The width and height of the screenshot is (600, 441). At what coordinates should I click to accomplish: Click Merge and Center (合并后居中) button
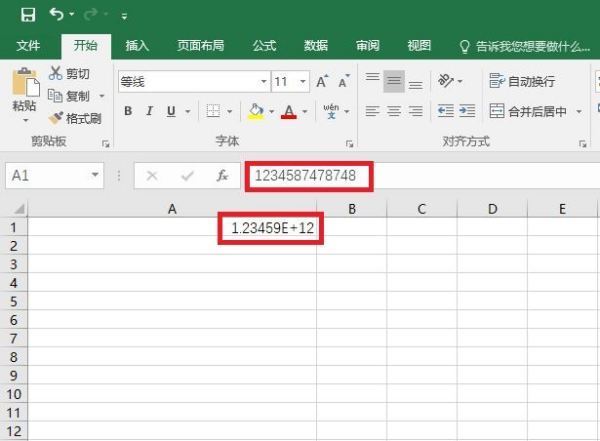pyautogui.click(x=527, y=111)
